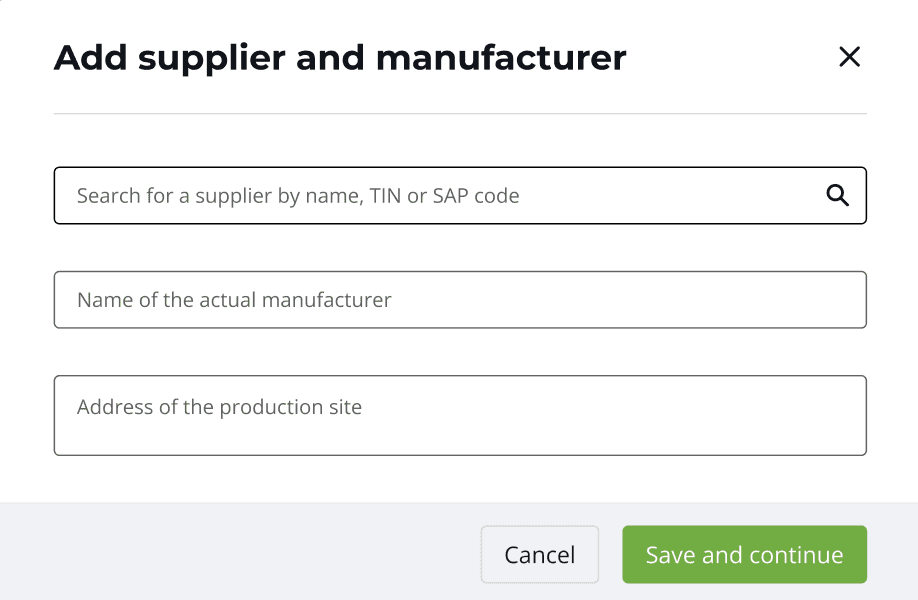Save the supplier and continue
This screenshot has width=918, height=600.
(x=744, y=555)
